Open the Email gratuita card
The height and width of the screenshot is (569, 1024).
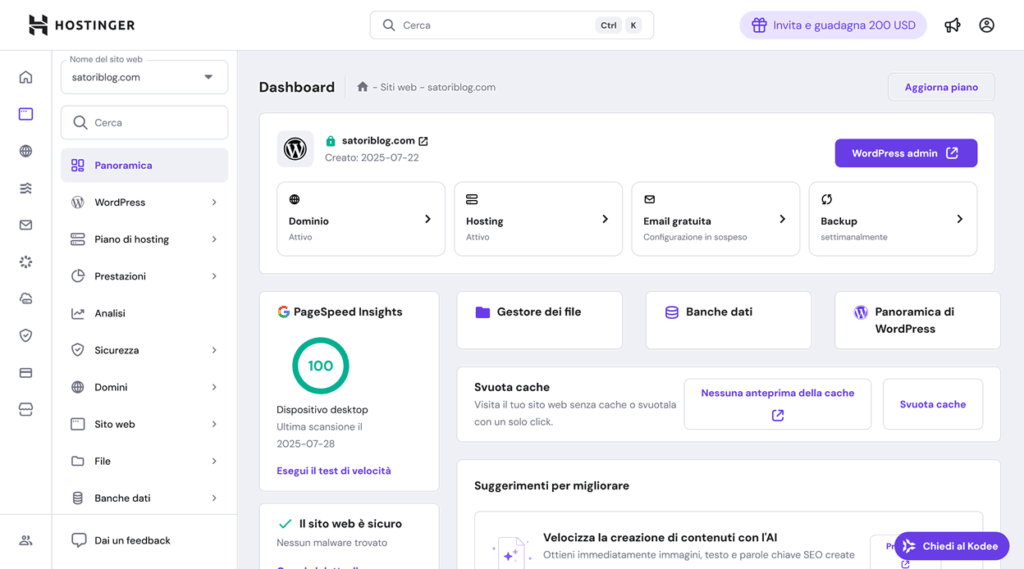click(715, 219)
